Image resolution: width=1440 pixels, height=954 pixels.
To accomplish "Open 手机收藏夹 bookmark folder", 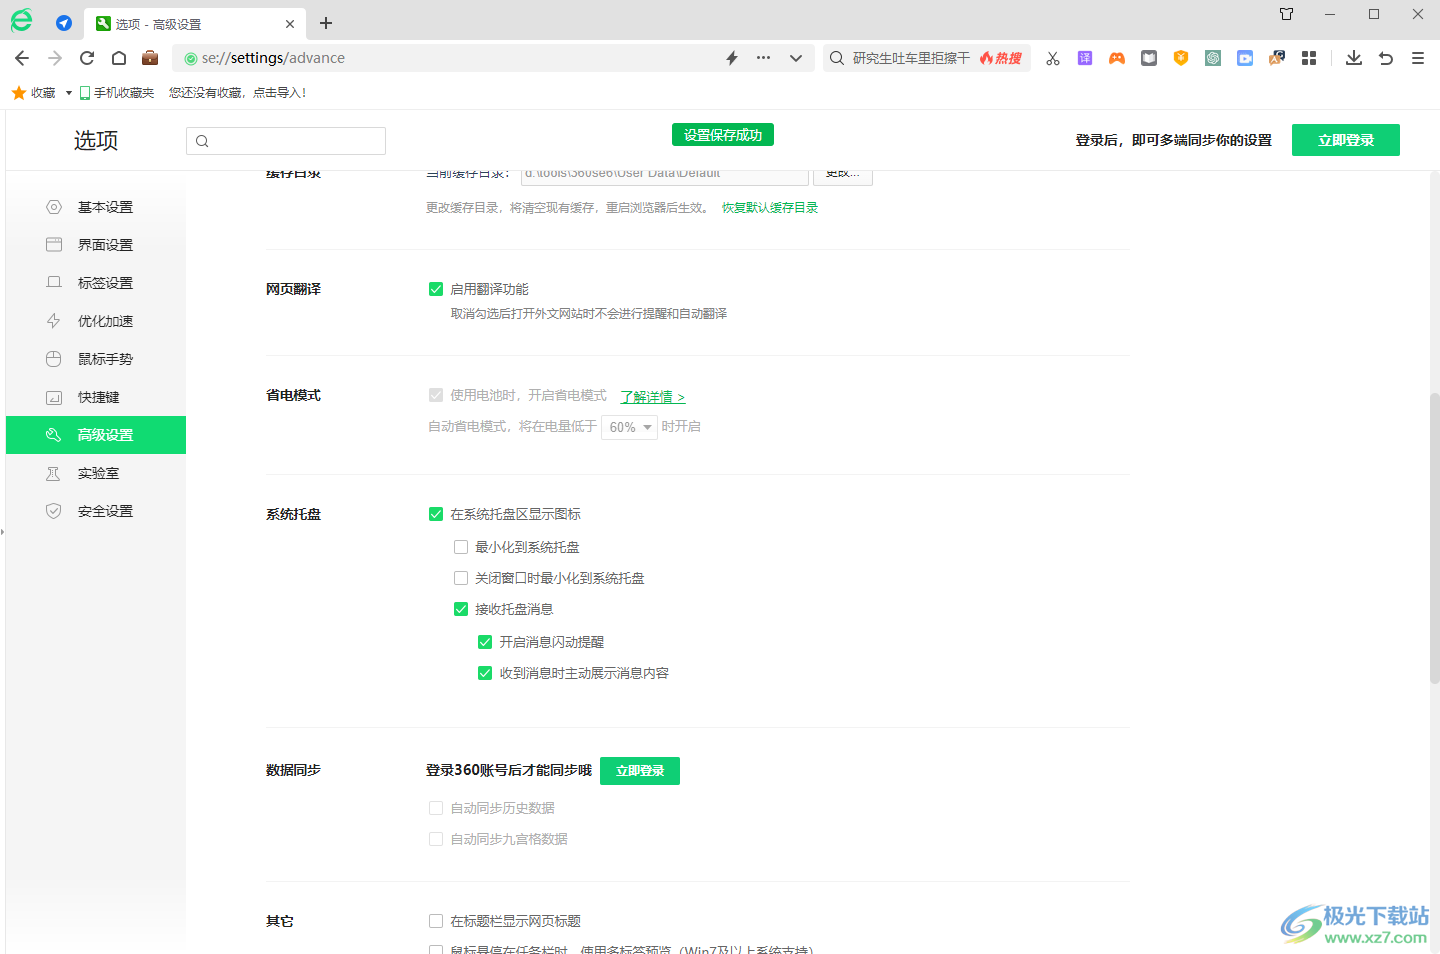I will click(x=117, y=93).
